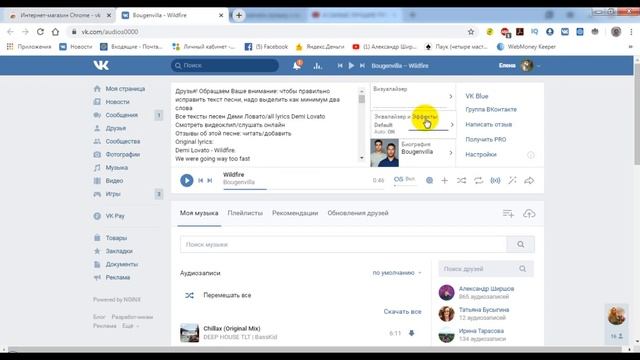The width and height of the screenshot is (640, 360).
Task: Click the info icon beside Настройки
Action: (531, 155)
